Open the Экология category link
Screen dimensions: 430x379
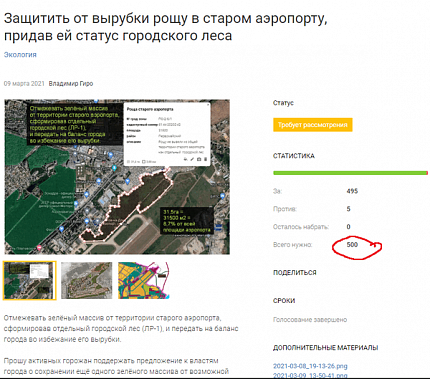(20, 55)
